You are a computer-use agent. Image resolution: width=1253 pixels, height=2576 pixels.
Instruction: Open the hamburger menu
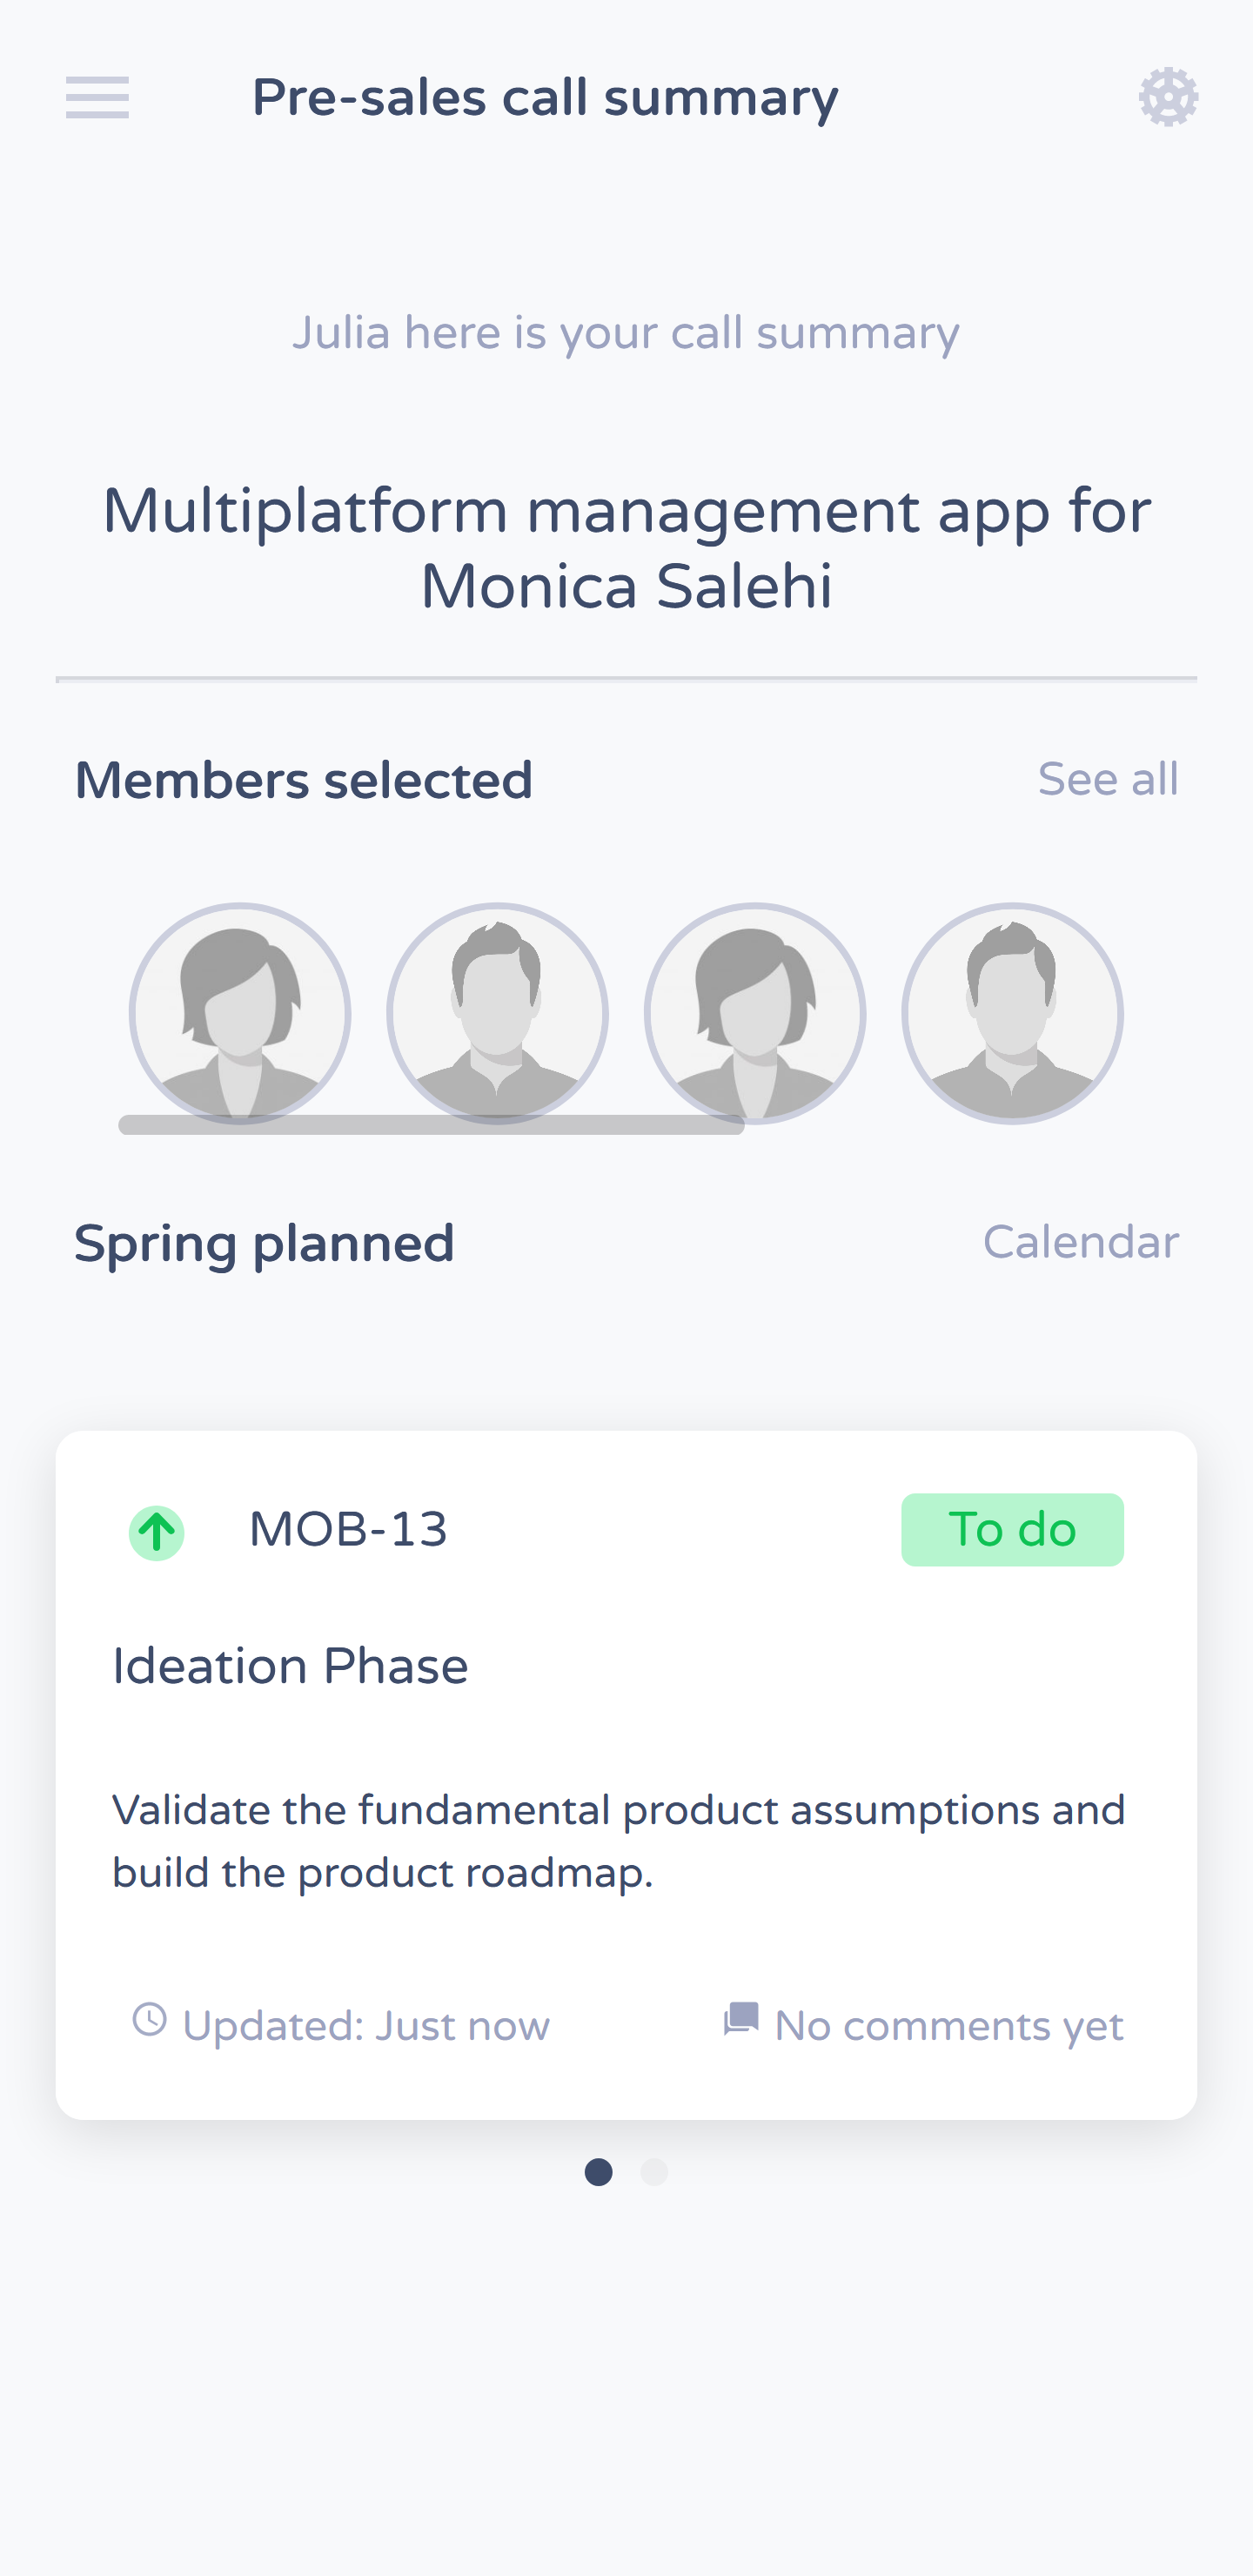coord(97,98)
